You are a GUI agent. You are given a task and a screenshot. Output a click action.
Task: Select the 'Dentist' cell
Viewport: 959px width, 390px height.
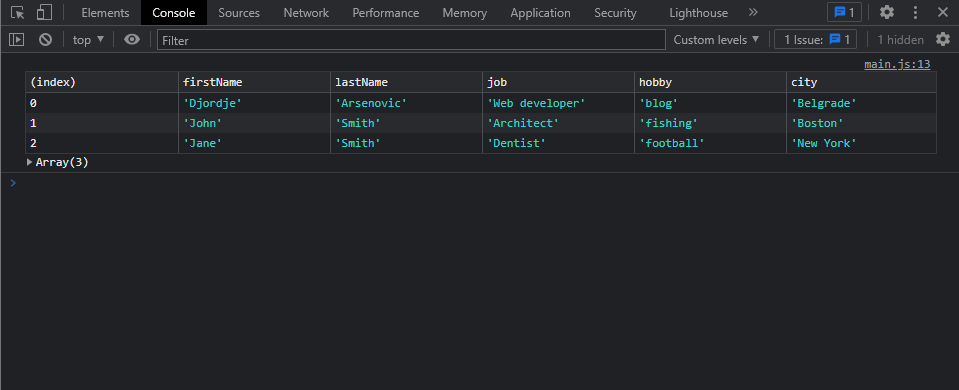tap(558, 143)
